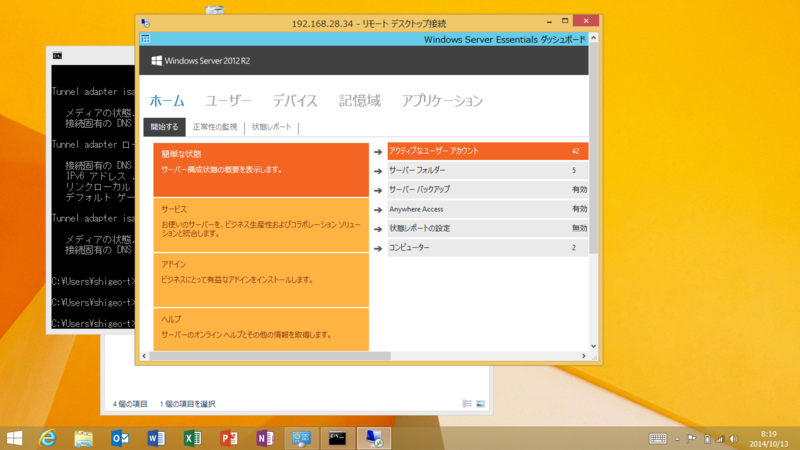Viewport: 800px width, 450px height.
Task: Open the Windows Start button
Action: click(x=14, y=438)
